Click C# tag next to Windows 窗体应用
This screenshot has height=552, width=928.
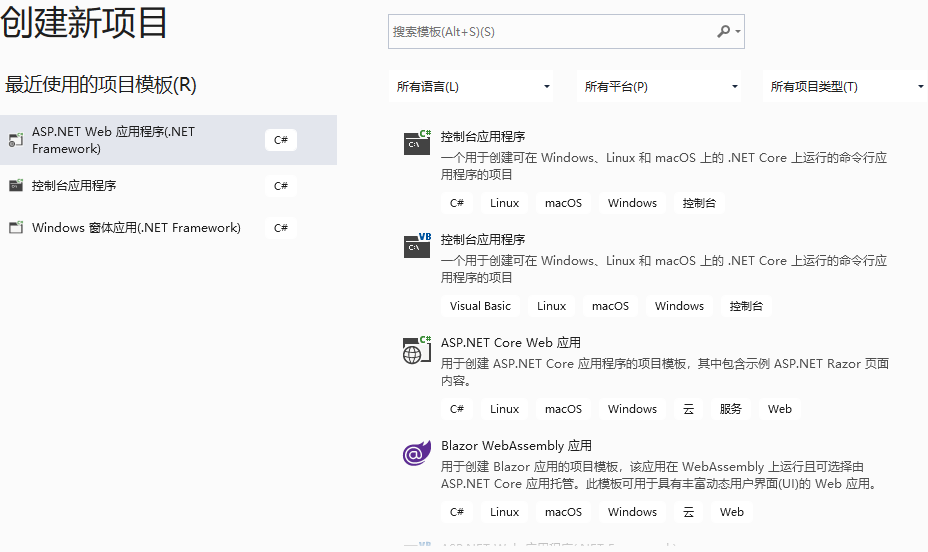tap(281, 228)
